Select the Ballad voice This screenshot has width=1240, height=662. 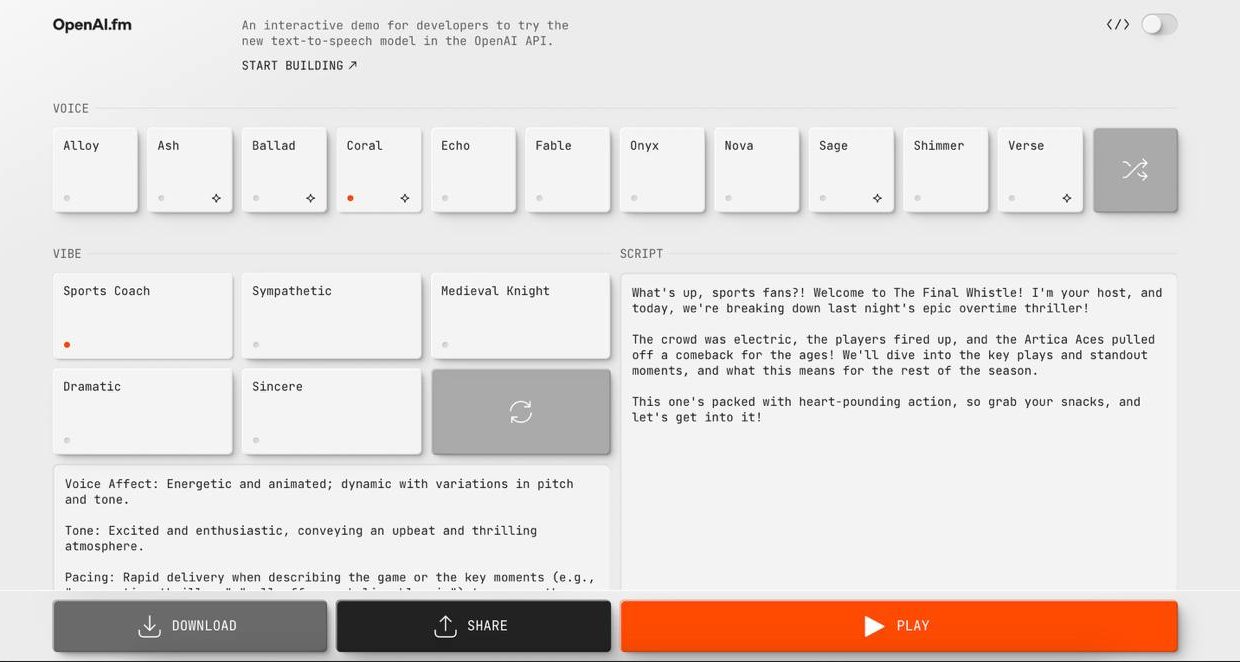coord(284,170)
